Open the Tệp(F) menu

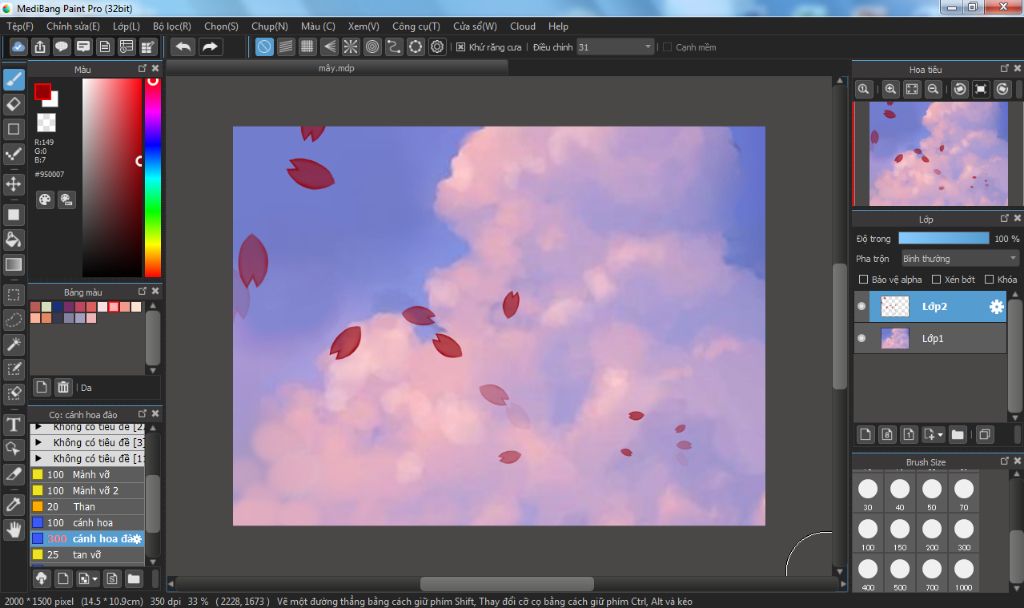20,26
